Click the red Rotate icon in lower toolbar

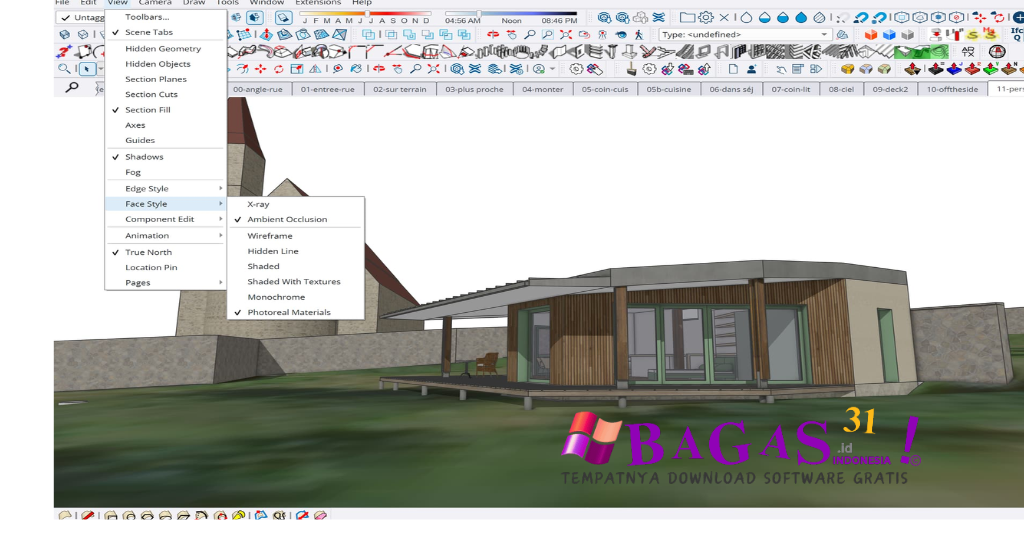coord(278,69)
